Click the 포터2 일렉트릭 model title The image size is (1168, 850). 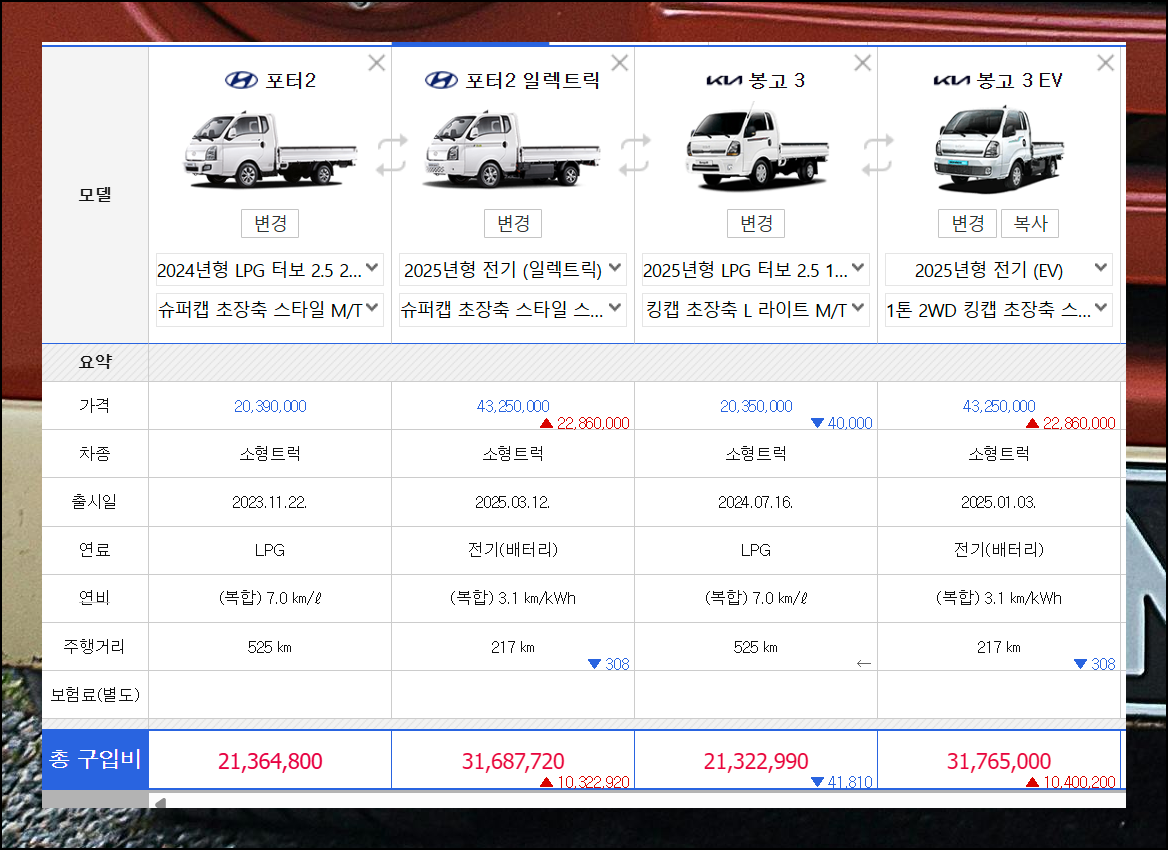532,80
